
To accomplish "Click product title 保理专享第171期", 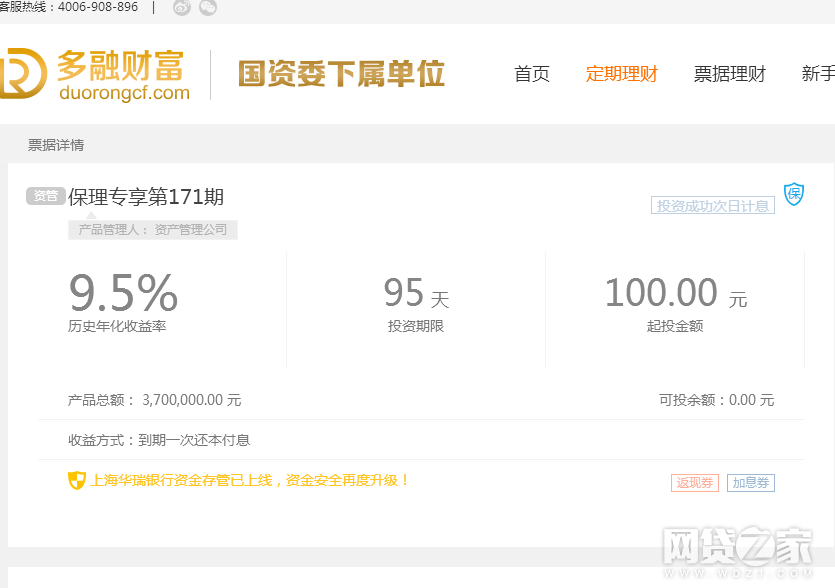I will pyautogui.click(x=146, y=197).
